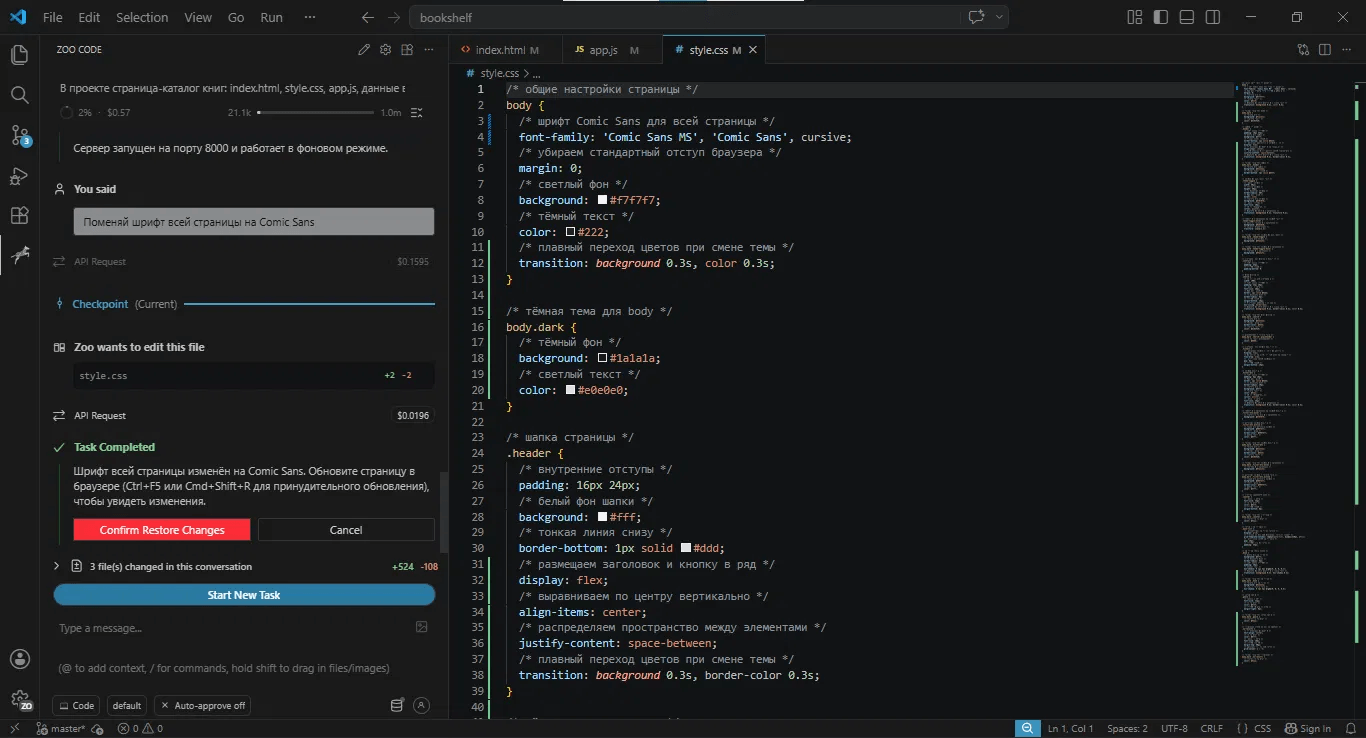This screenshot has height=738, width=1366.
Task: Open the Extensions view in activity bar
Action: 19,216
